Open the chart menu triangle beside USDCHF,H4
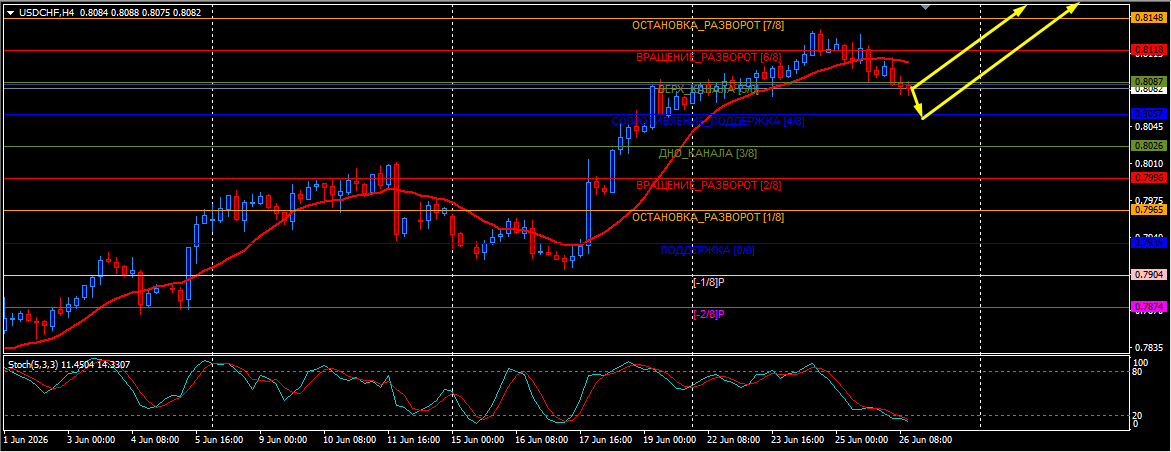 [x=10, y=13]
